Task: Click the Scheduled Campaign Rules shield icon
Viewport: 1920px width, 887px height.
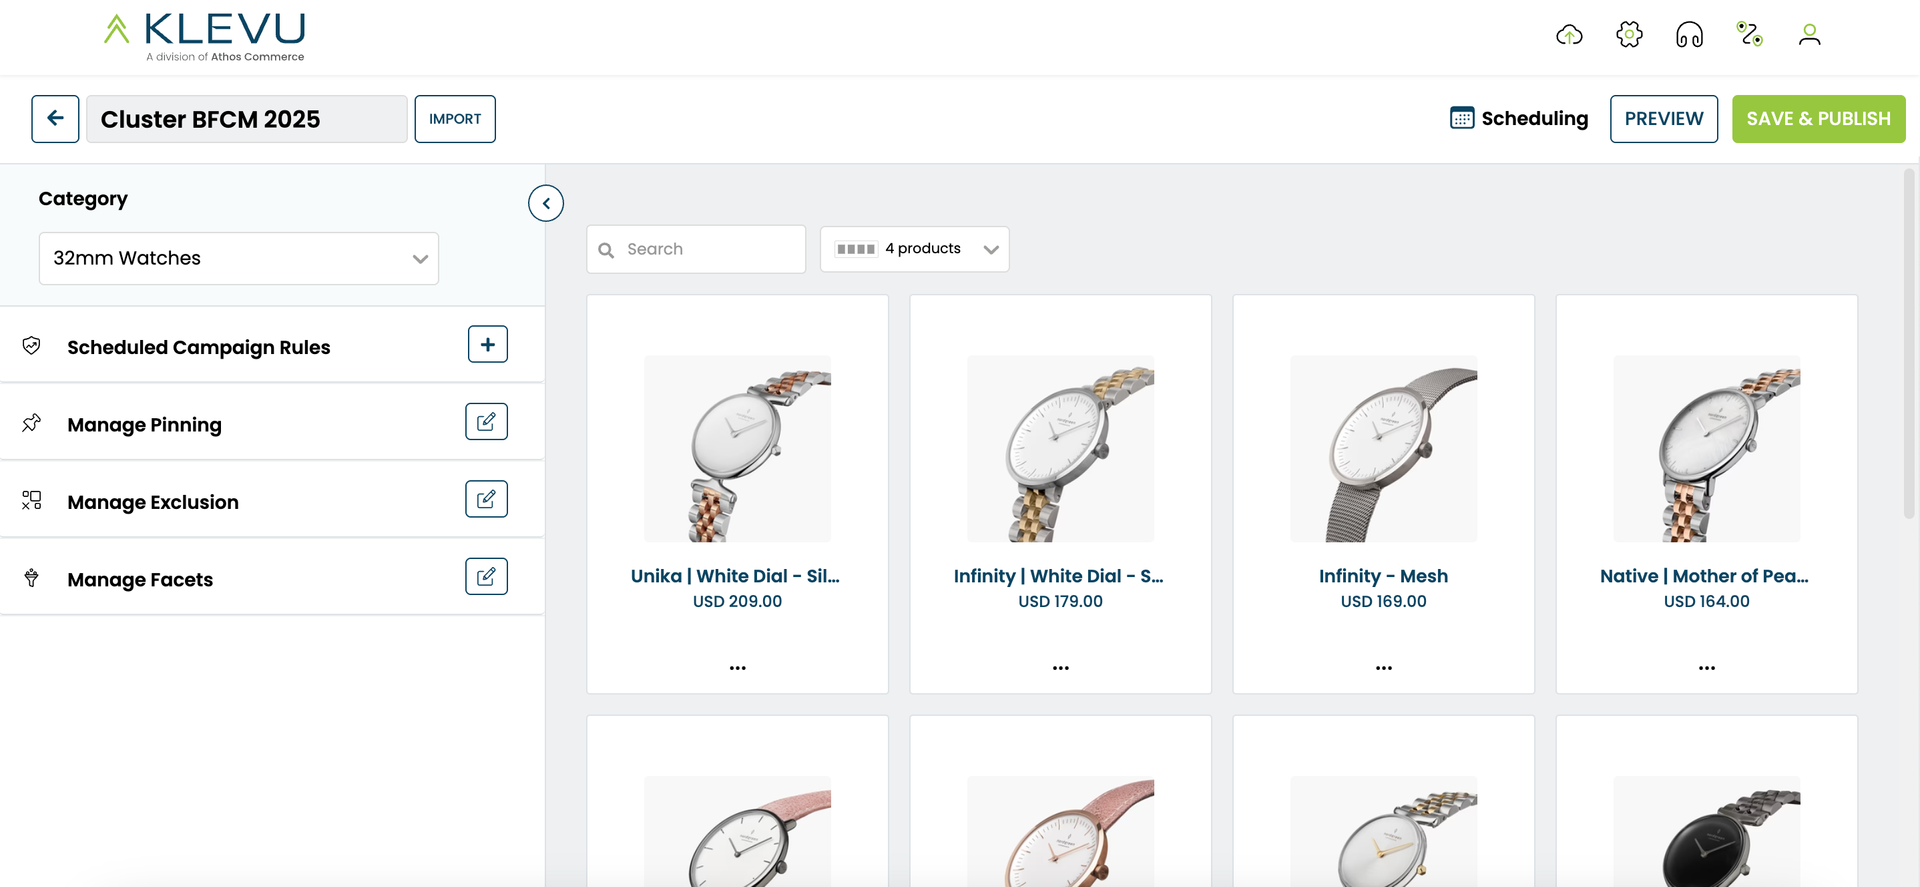Action: point(32,346)
